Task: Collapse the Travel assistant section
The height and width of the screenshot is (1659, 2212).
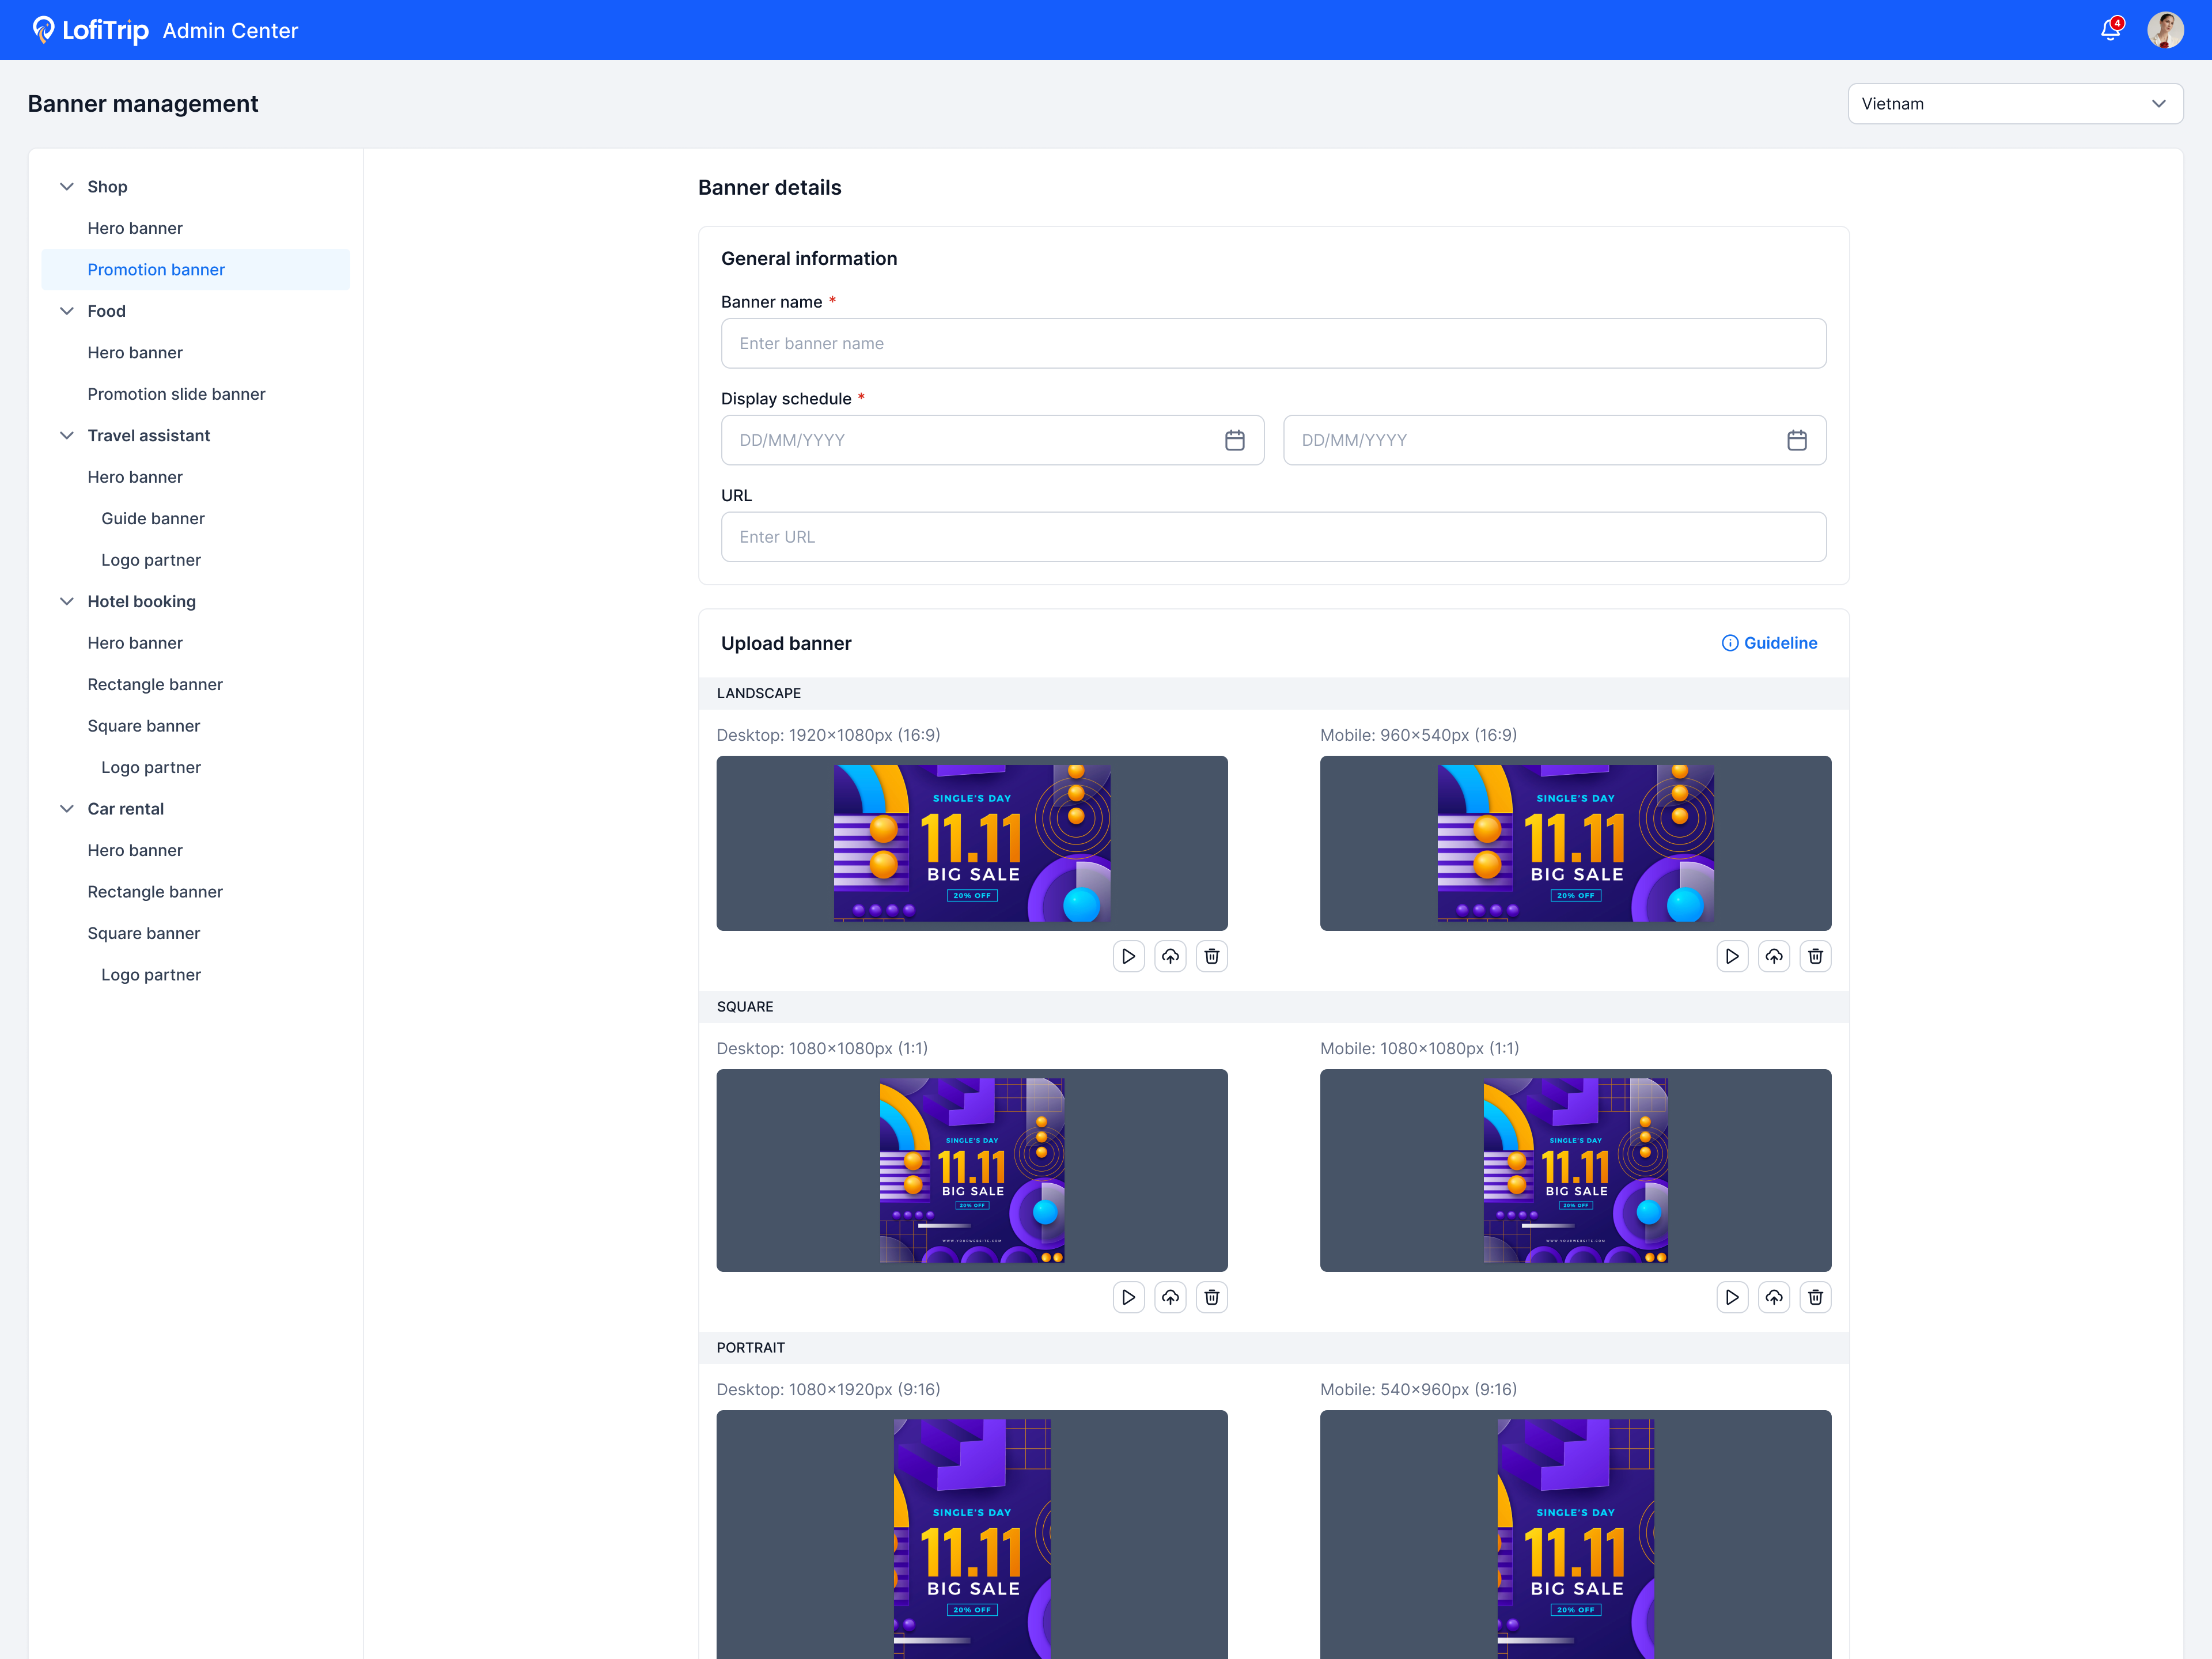Action: point(67,436)
